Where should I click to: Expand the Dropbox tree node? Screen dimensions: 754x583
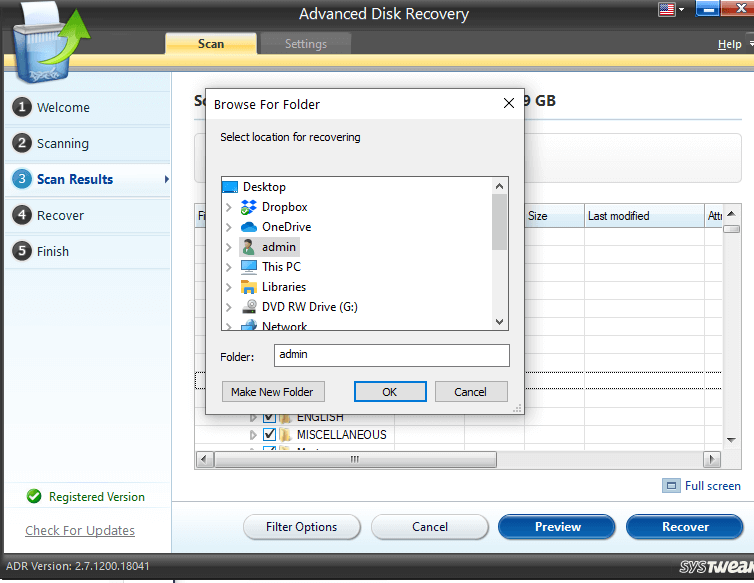229,207
